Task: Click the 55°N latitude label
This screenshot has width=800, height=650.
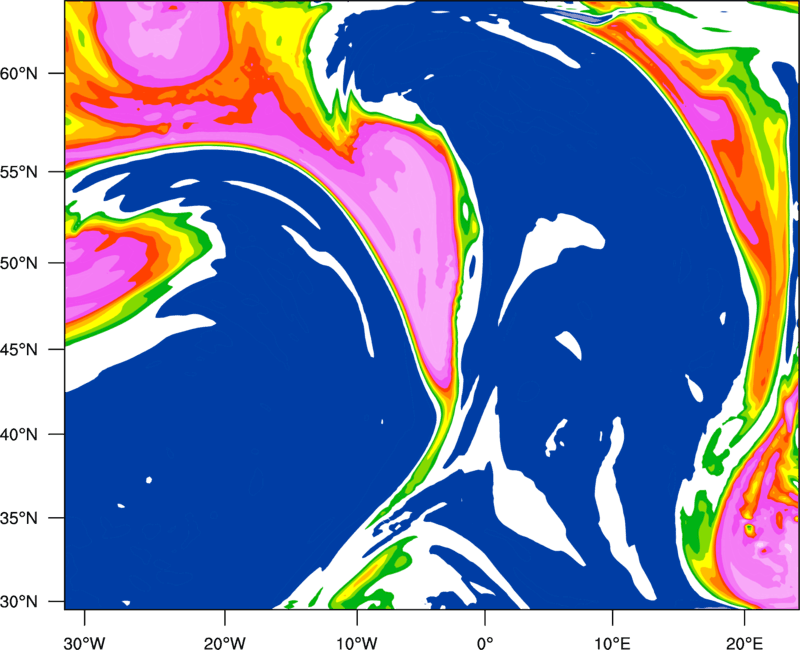Action: point(19,171)
